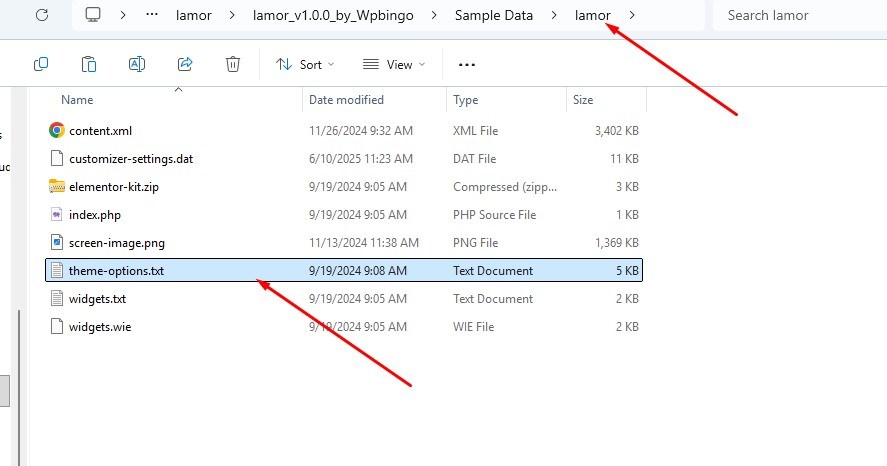
Task: Select the elementor-kit.zip compressed file
Action: coord(112,187)
